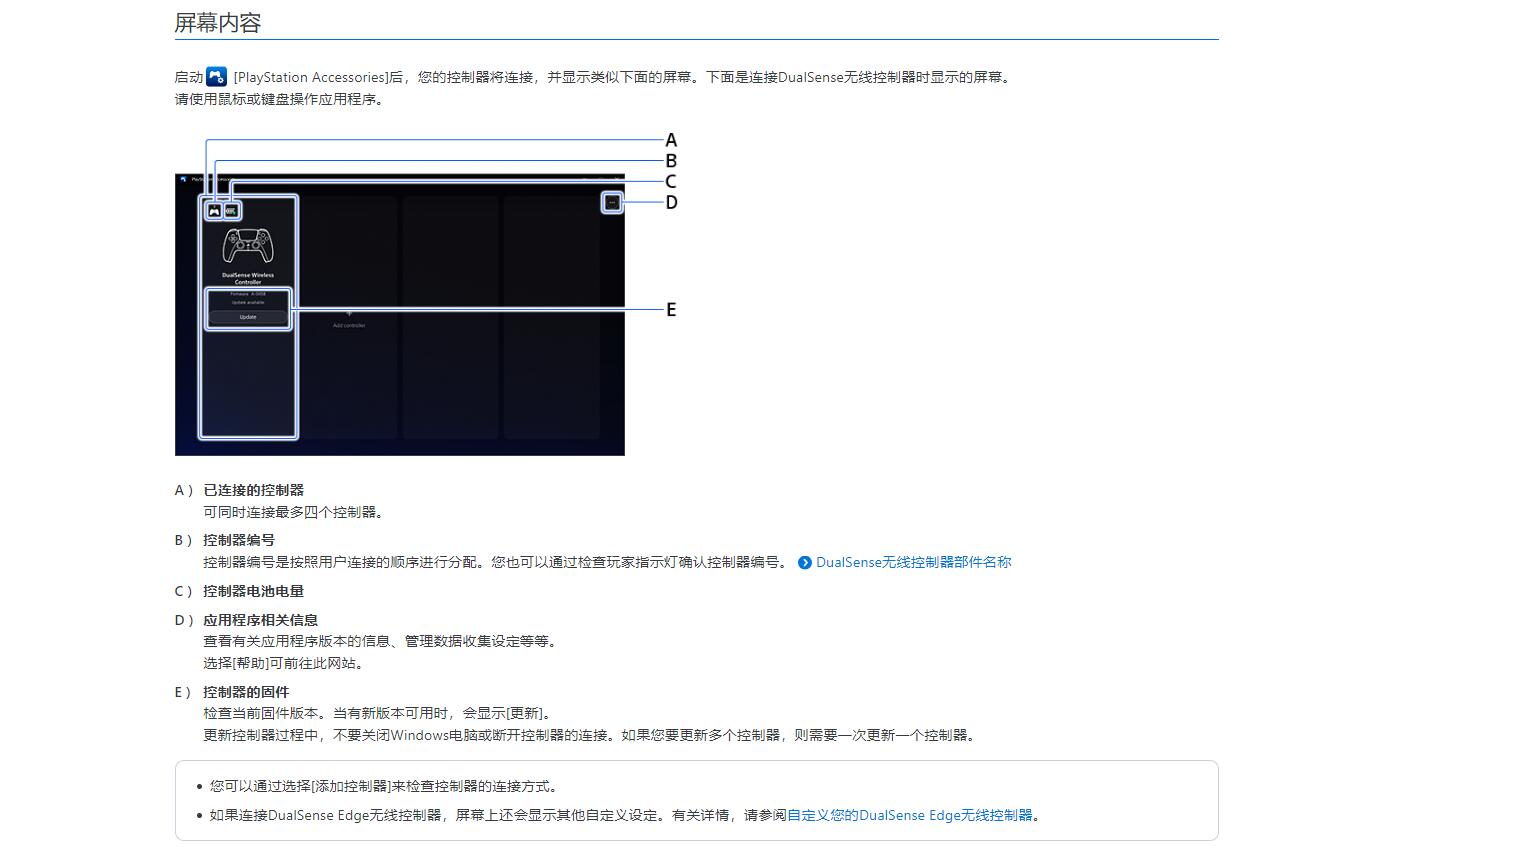Click the blue arrow icon before the parts link
The height and width of the screenshot is (863, 1523).
805,563
